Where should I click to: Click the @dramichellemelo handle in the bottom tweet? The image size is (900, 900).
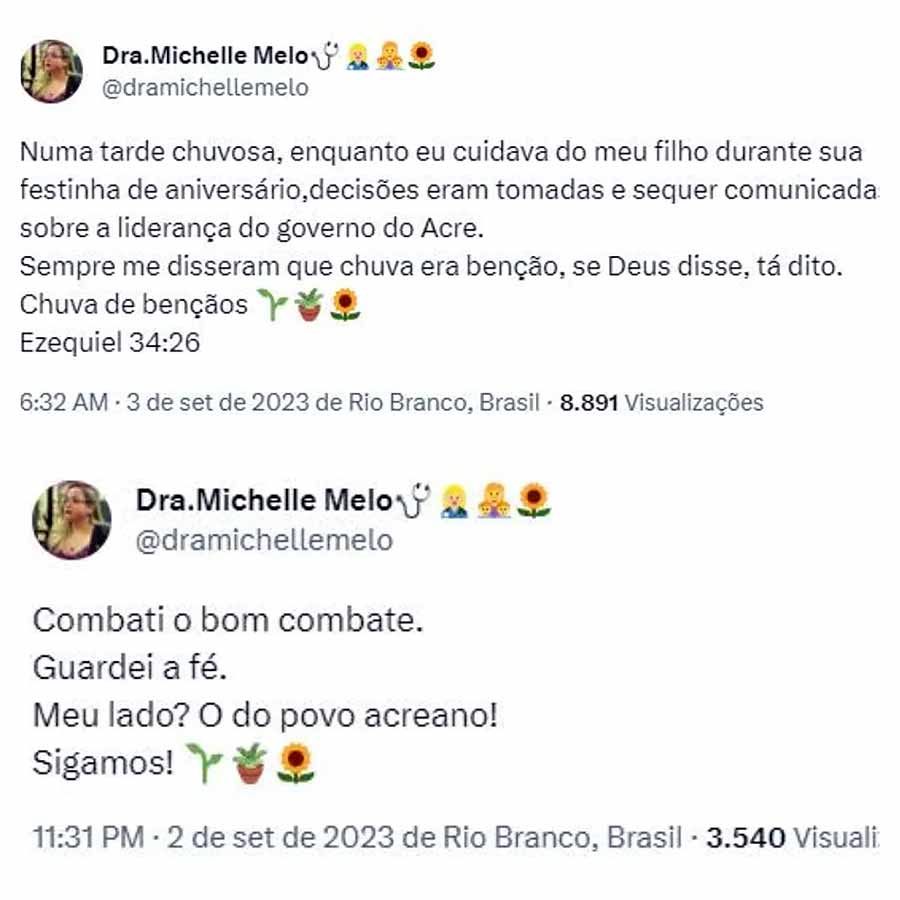pos(264,541)
